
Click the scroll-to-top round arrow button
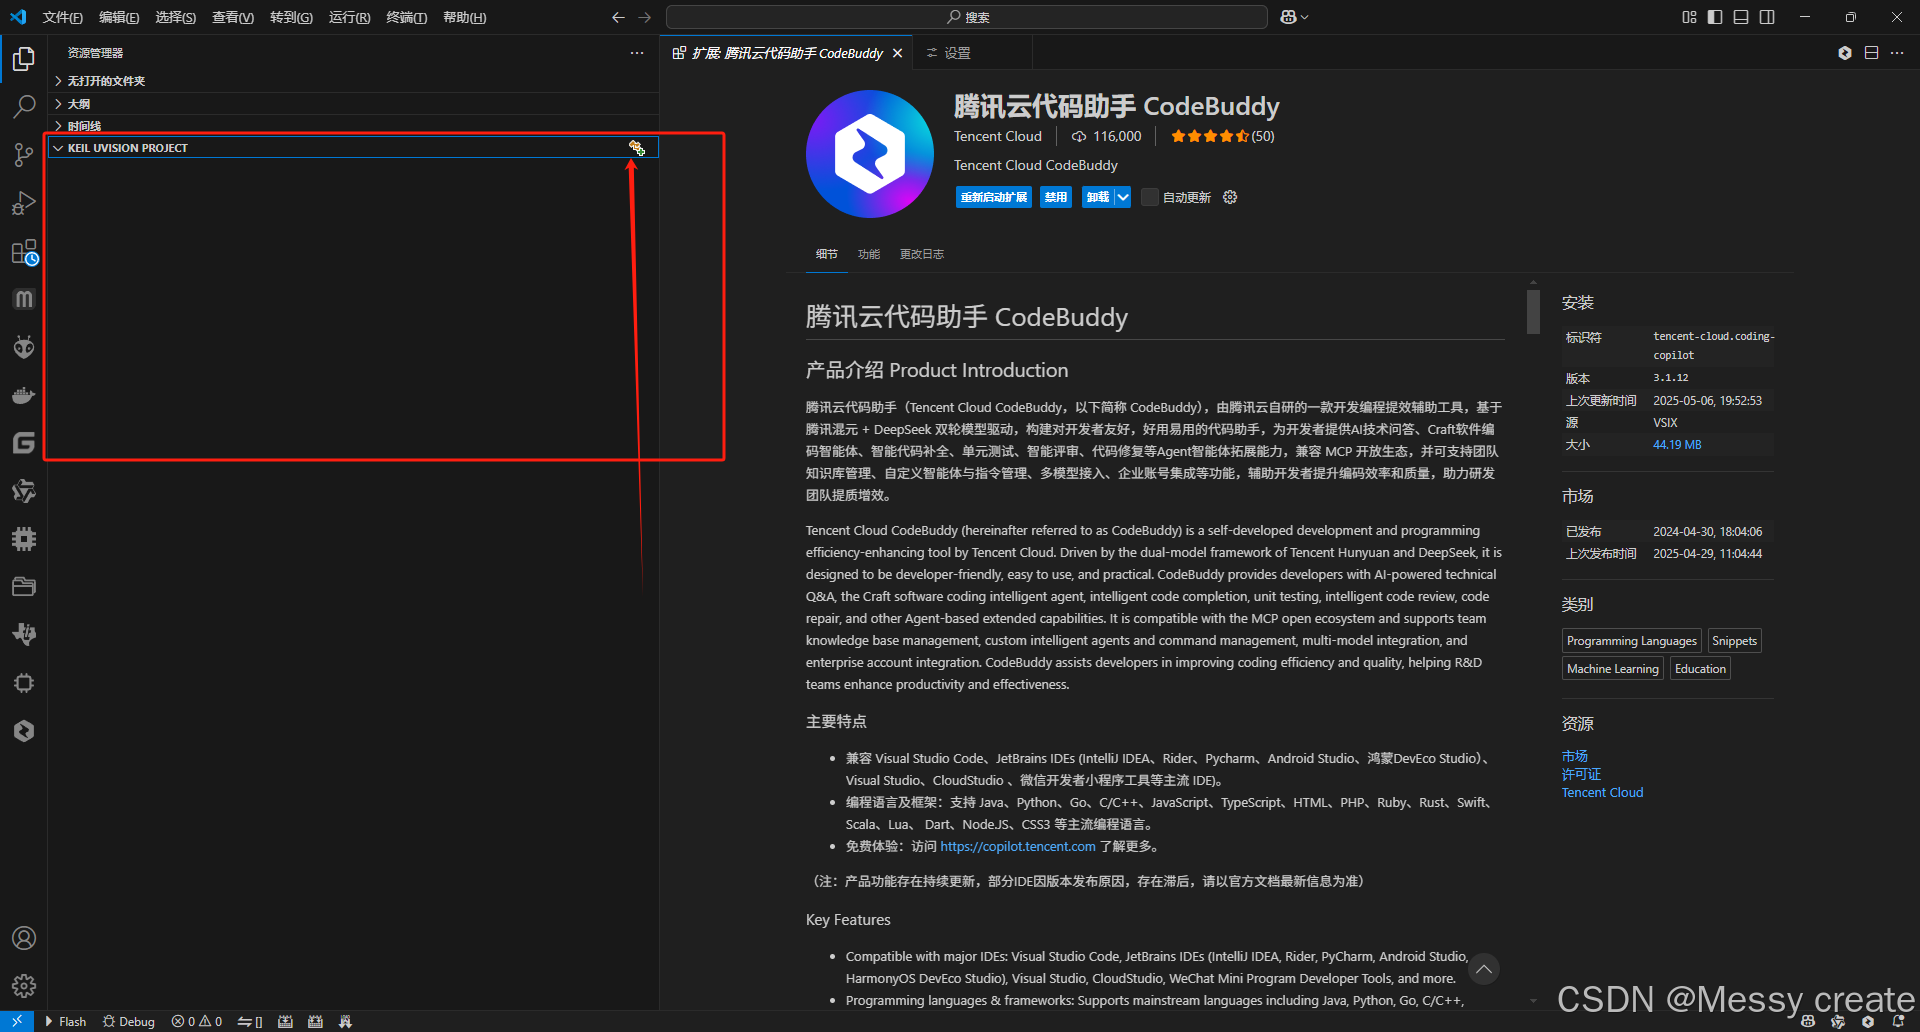click(x=1484, y=969)
